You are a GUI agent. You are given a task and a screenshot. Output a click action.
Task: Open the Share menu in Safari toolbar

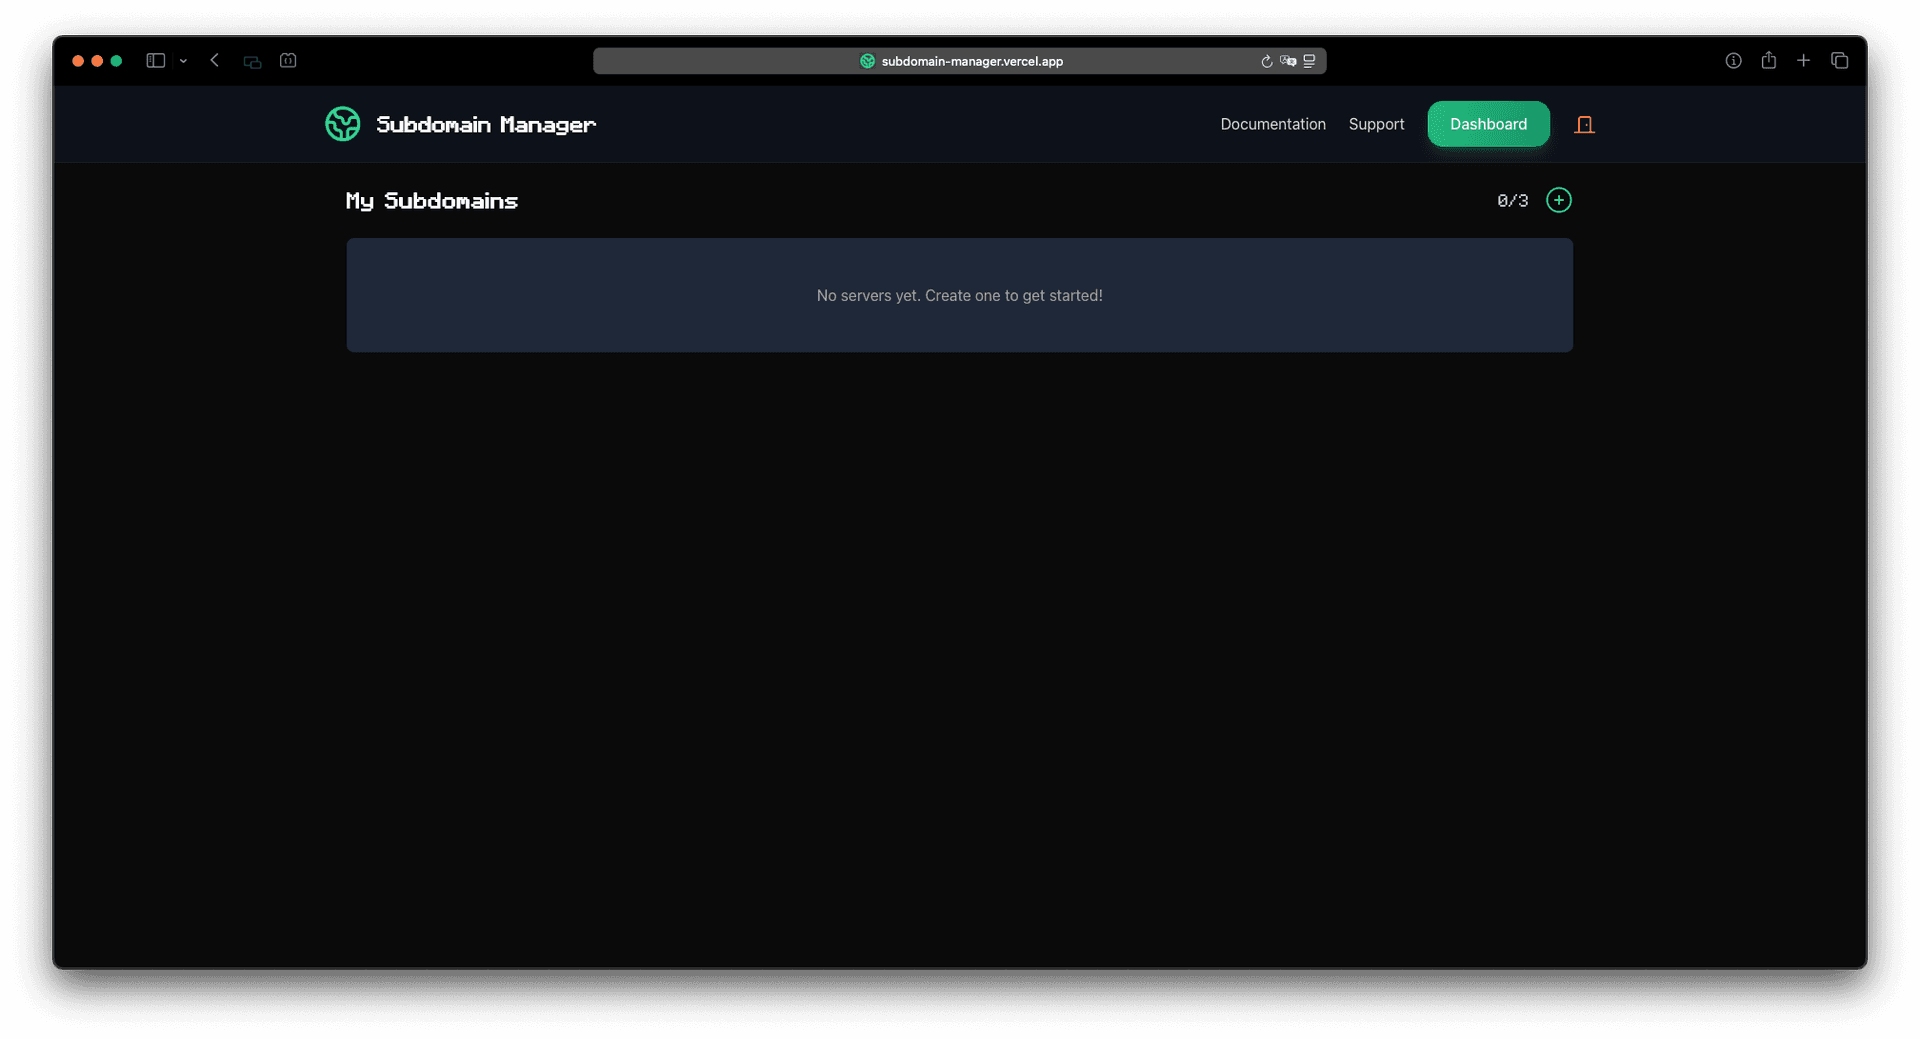1769,60
